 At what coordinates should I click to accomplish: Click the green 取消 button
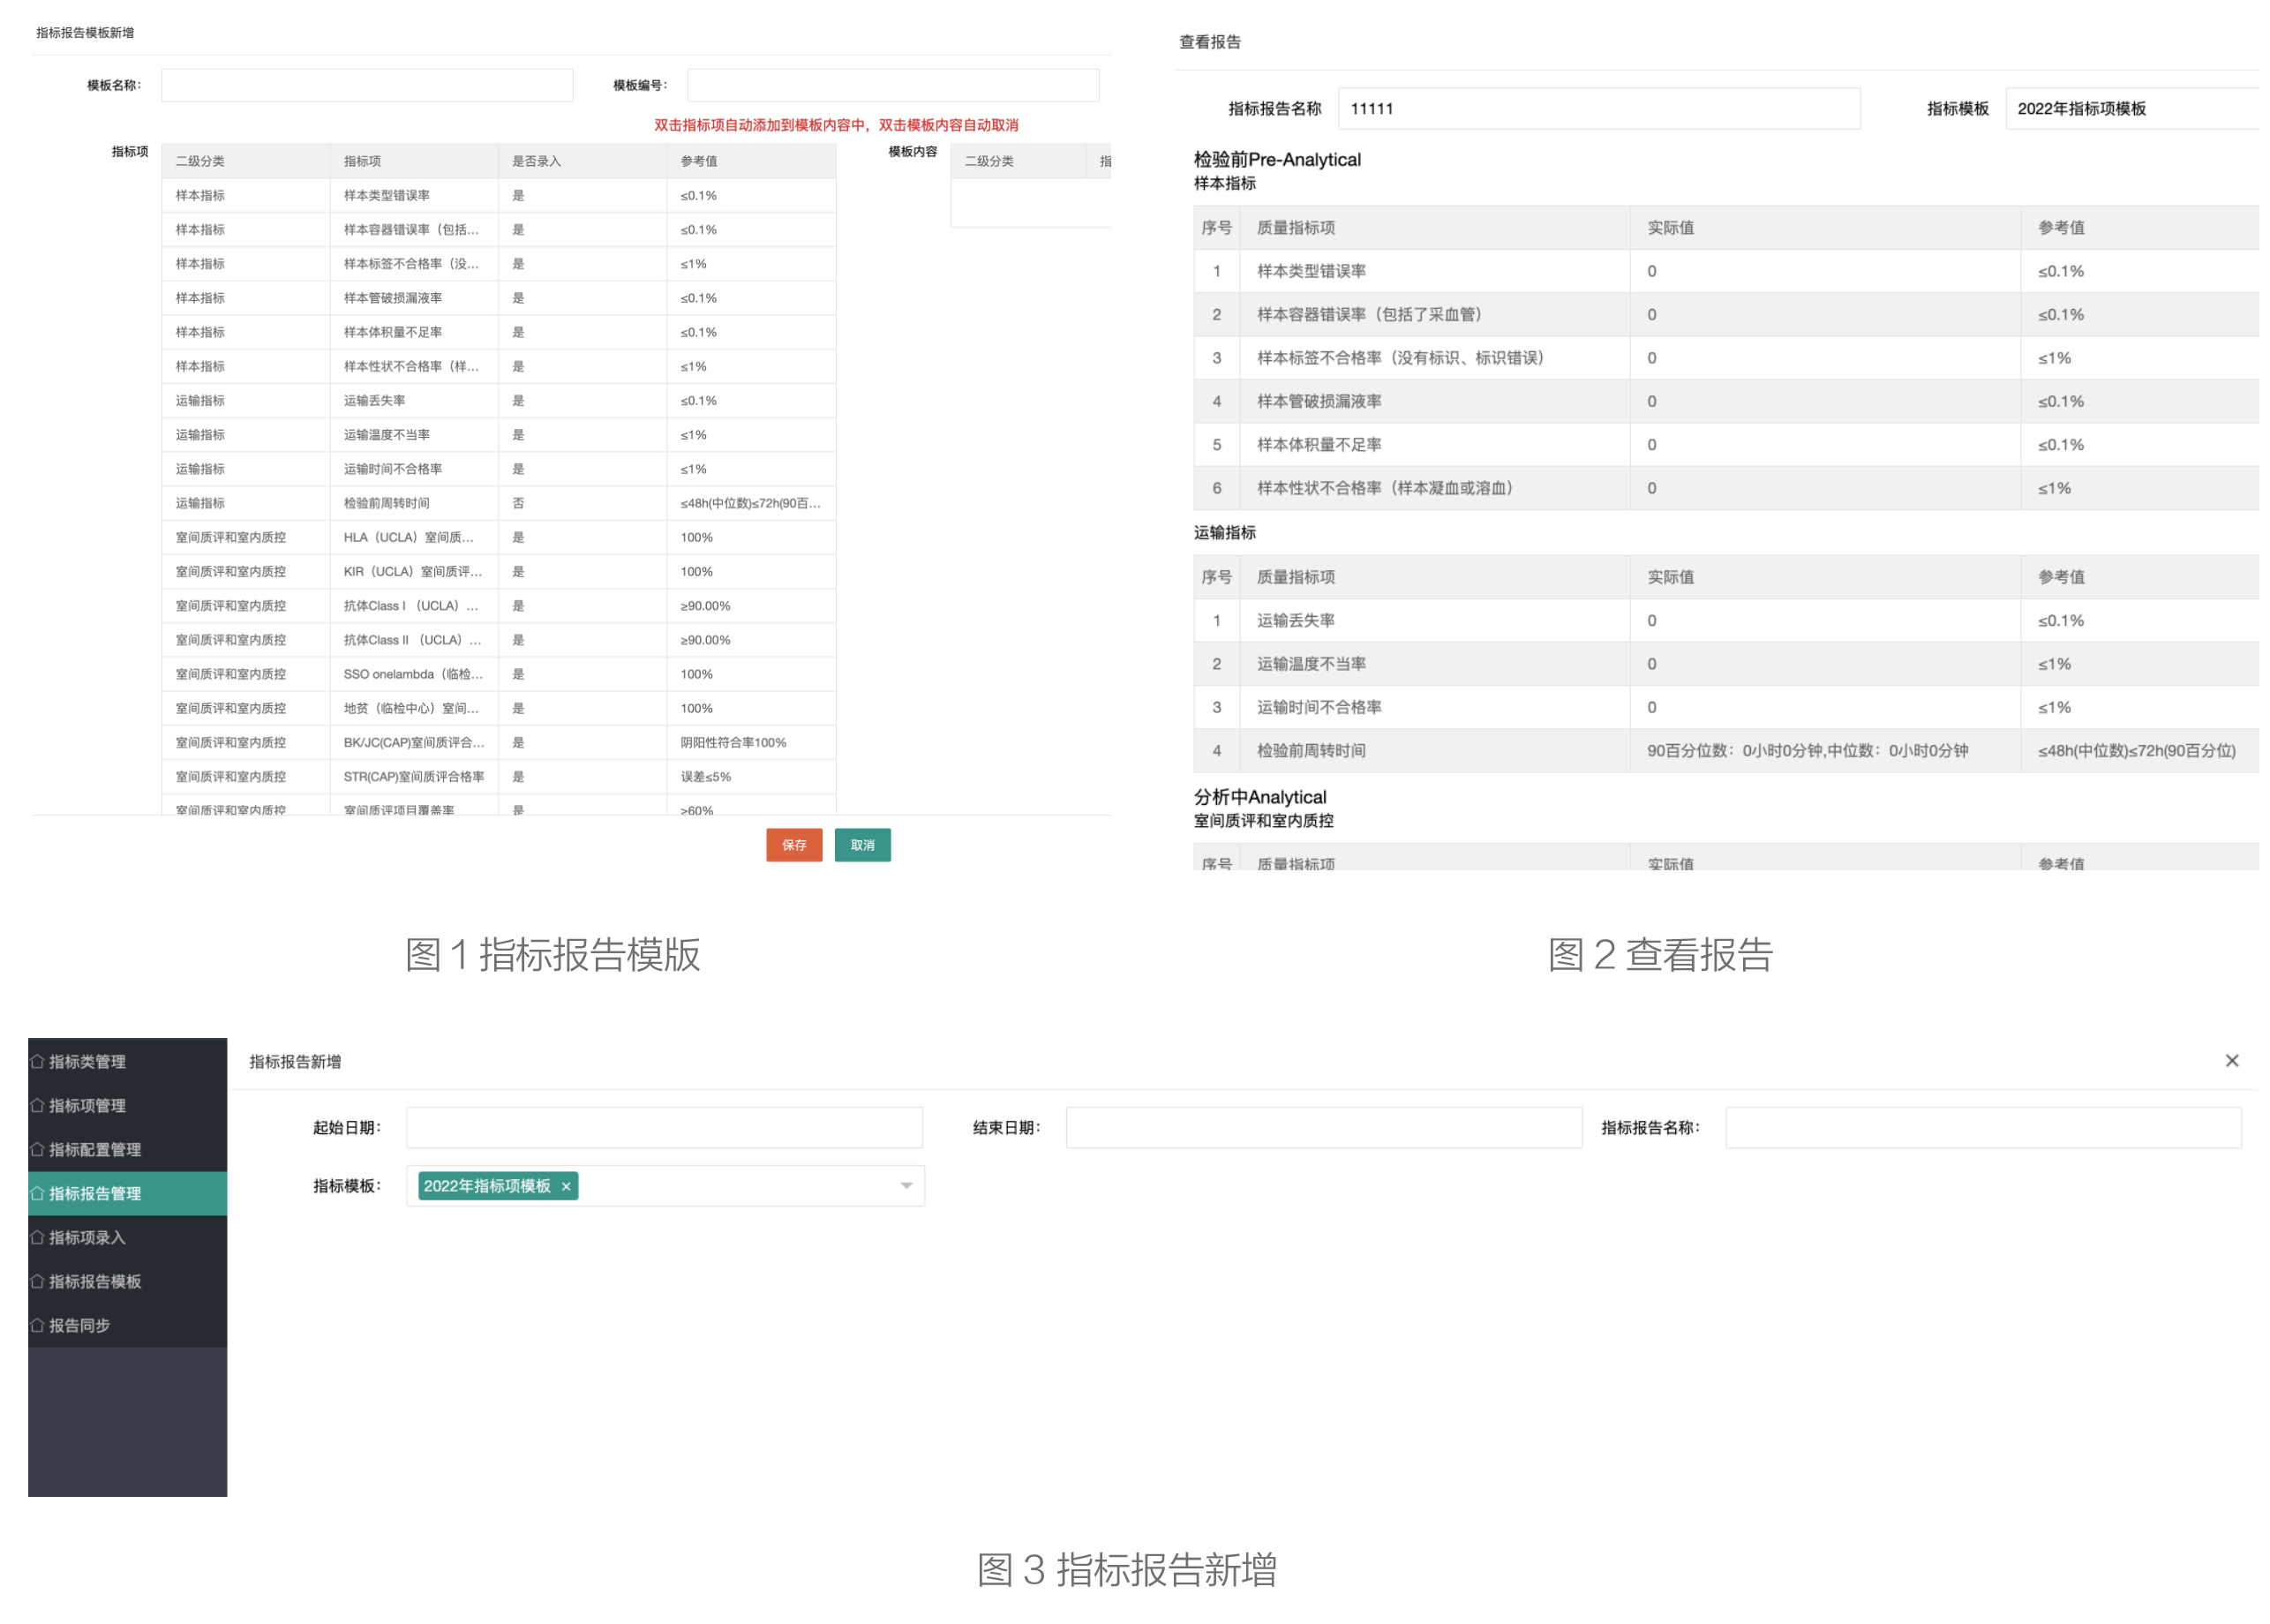pyautogui.click(x=862, y=845)
